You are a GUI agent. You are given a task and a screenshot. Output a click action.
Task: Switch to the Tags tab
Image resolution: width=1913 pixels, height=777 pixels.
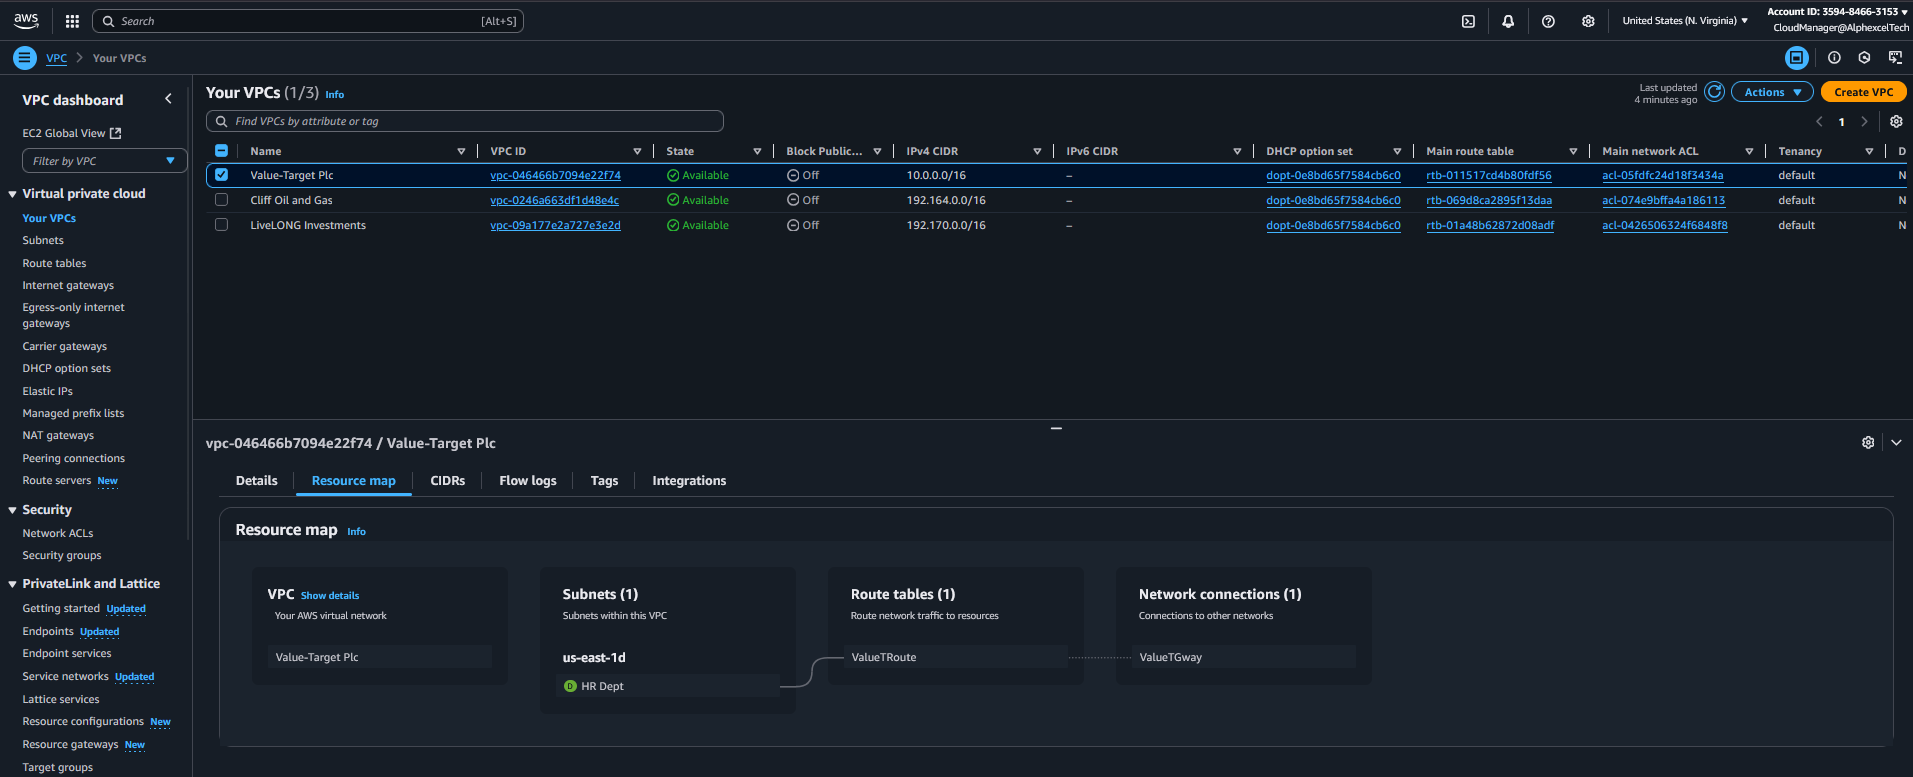[604, 481]
